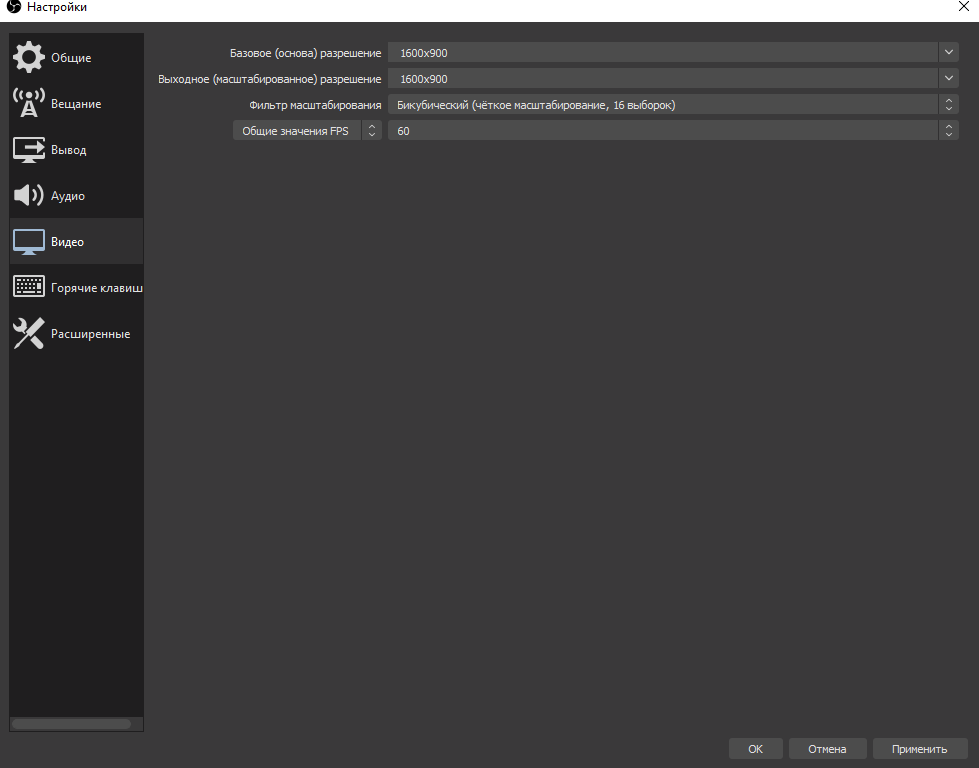Open Горячие клавиши via keyboard icon
This screenshot has height=768, width=979.
(x=29, y=287)
